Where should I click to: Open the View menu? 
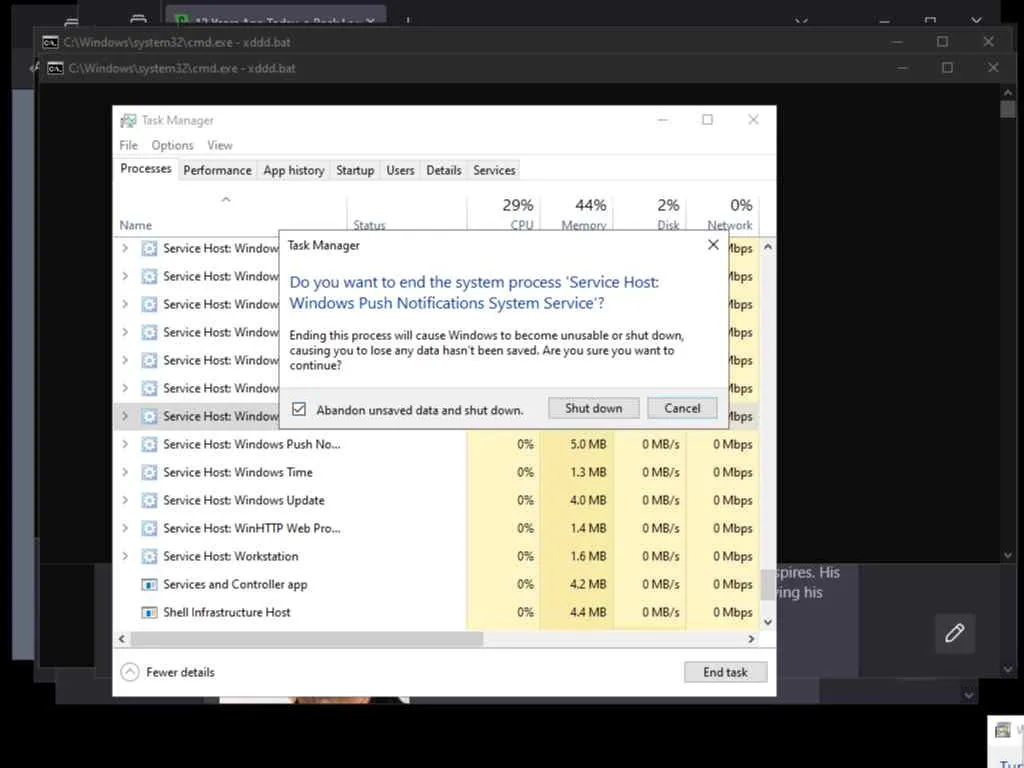(x=220, y=145)
